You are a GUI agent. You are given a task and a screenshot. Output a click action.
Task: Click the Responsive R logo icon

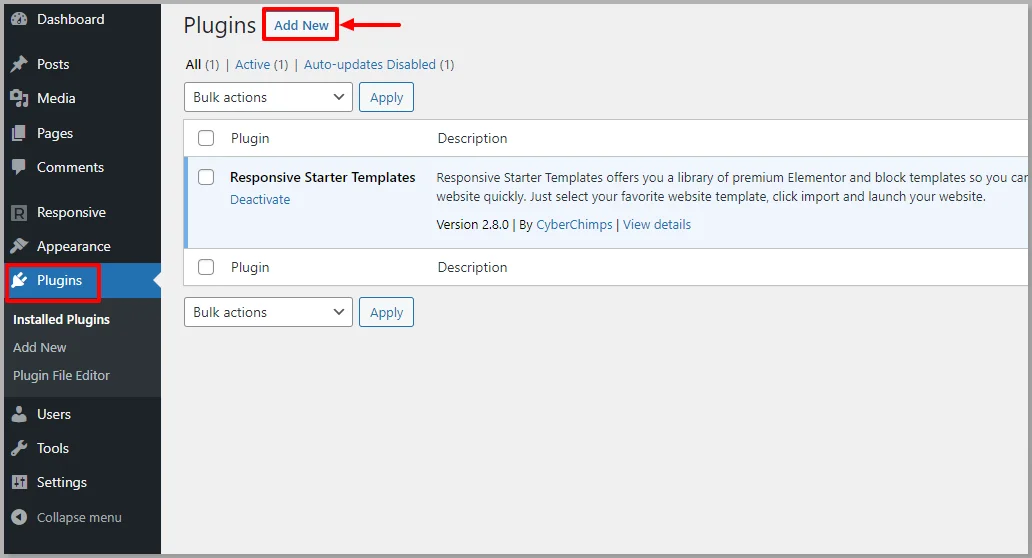tap(19, 213)
